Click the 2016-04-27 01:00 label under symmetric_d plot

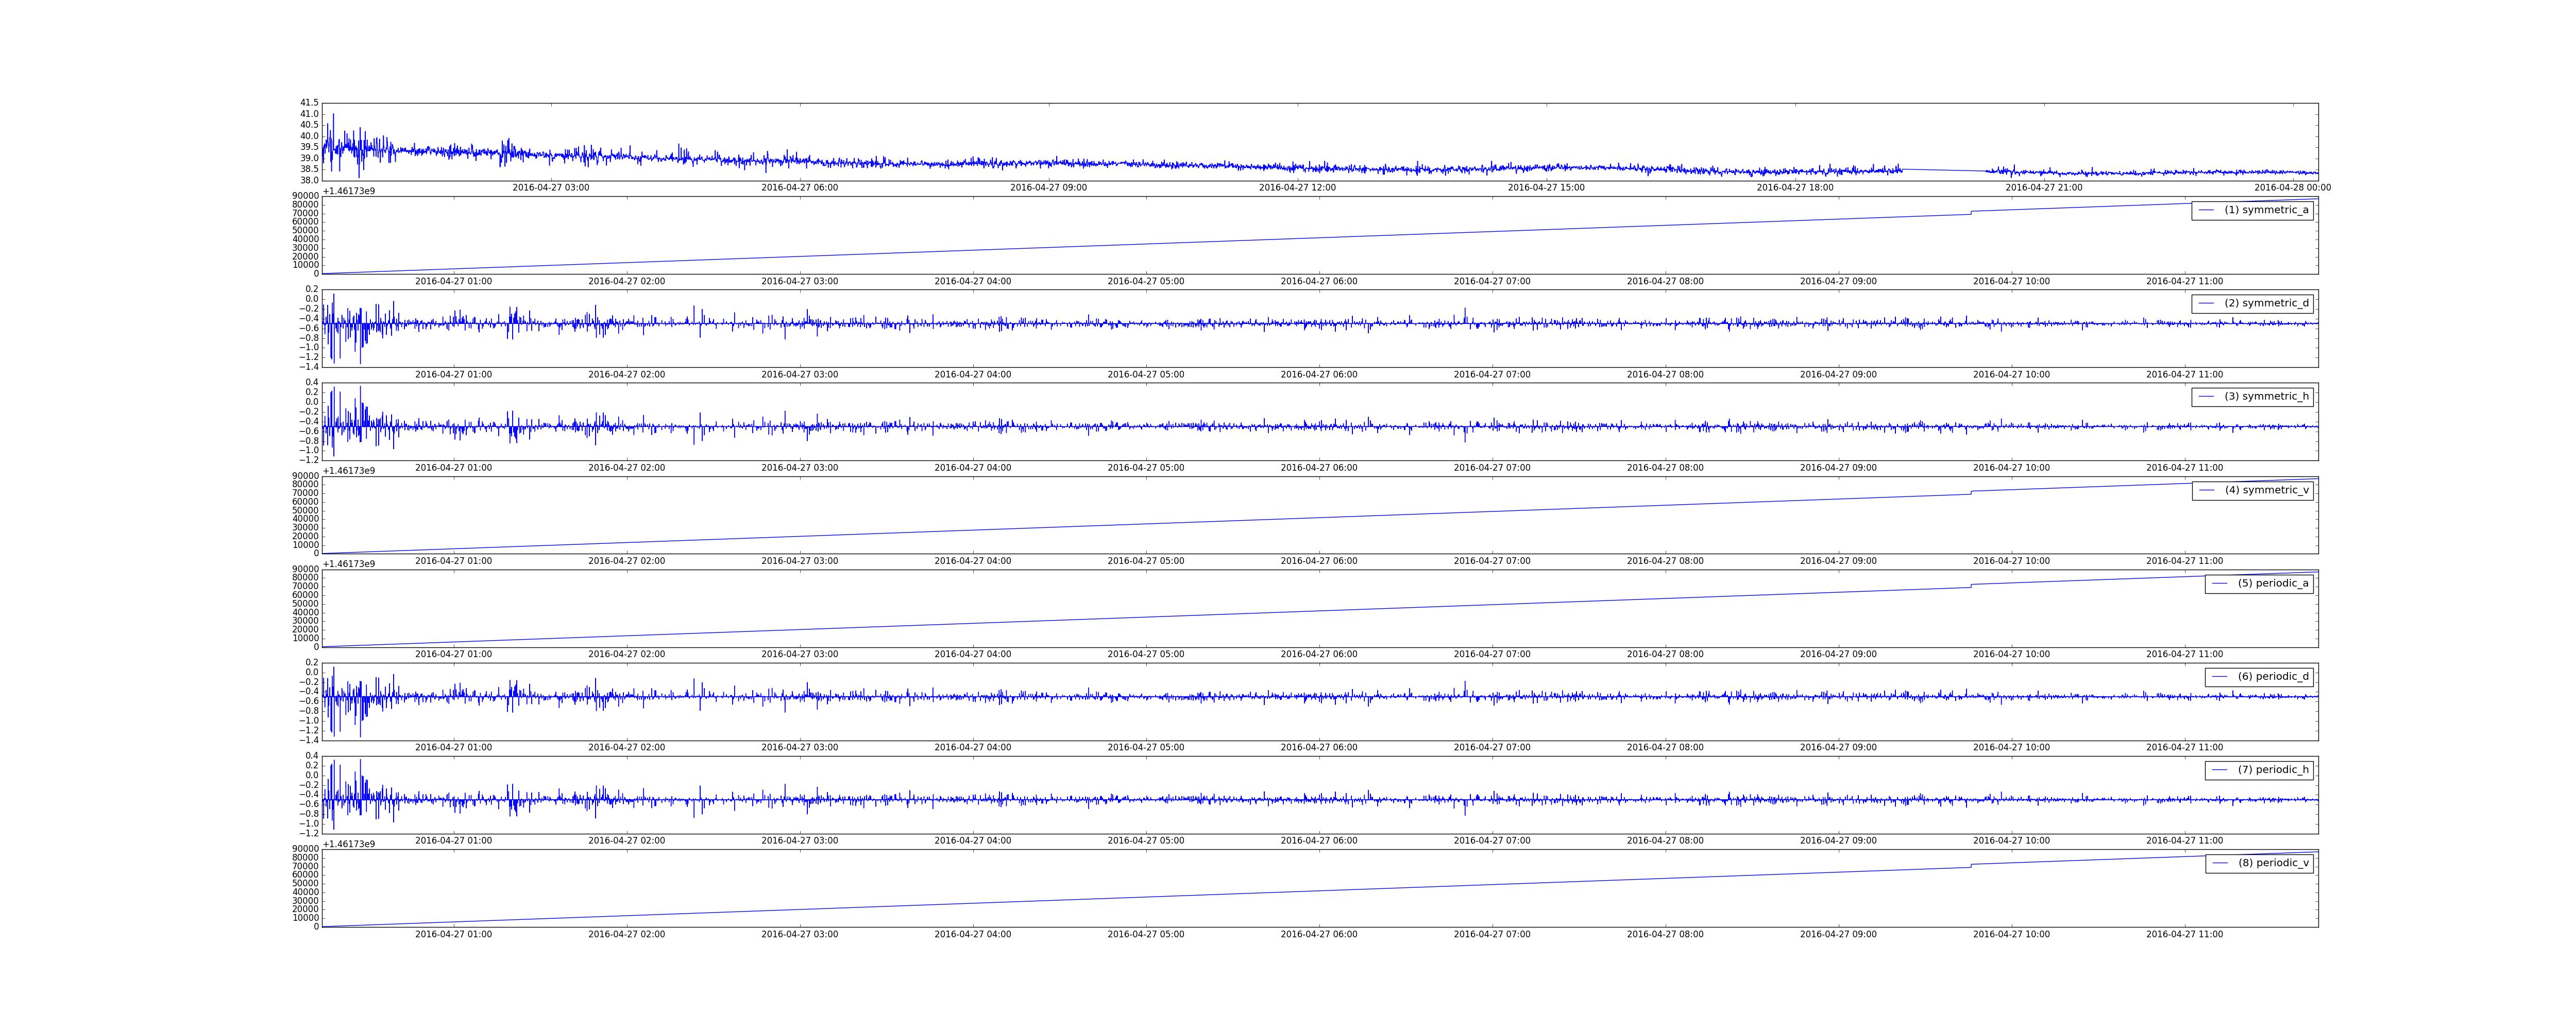(453, 375)
